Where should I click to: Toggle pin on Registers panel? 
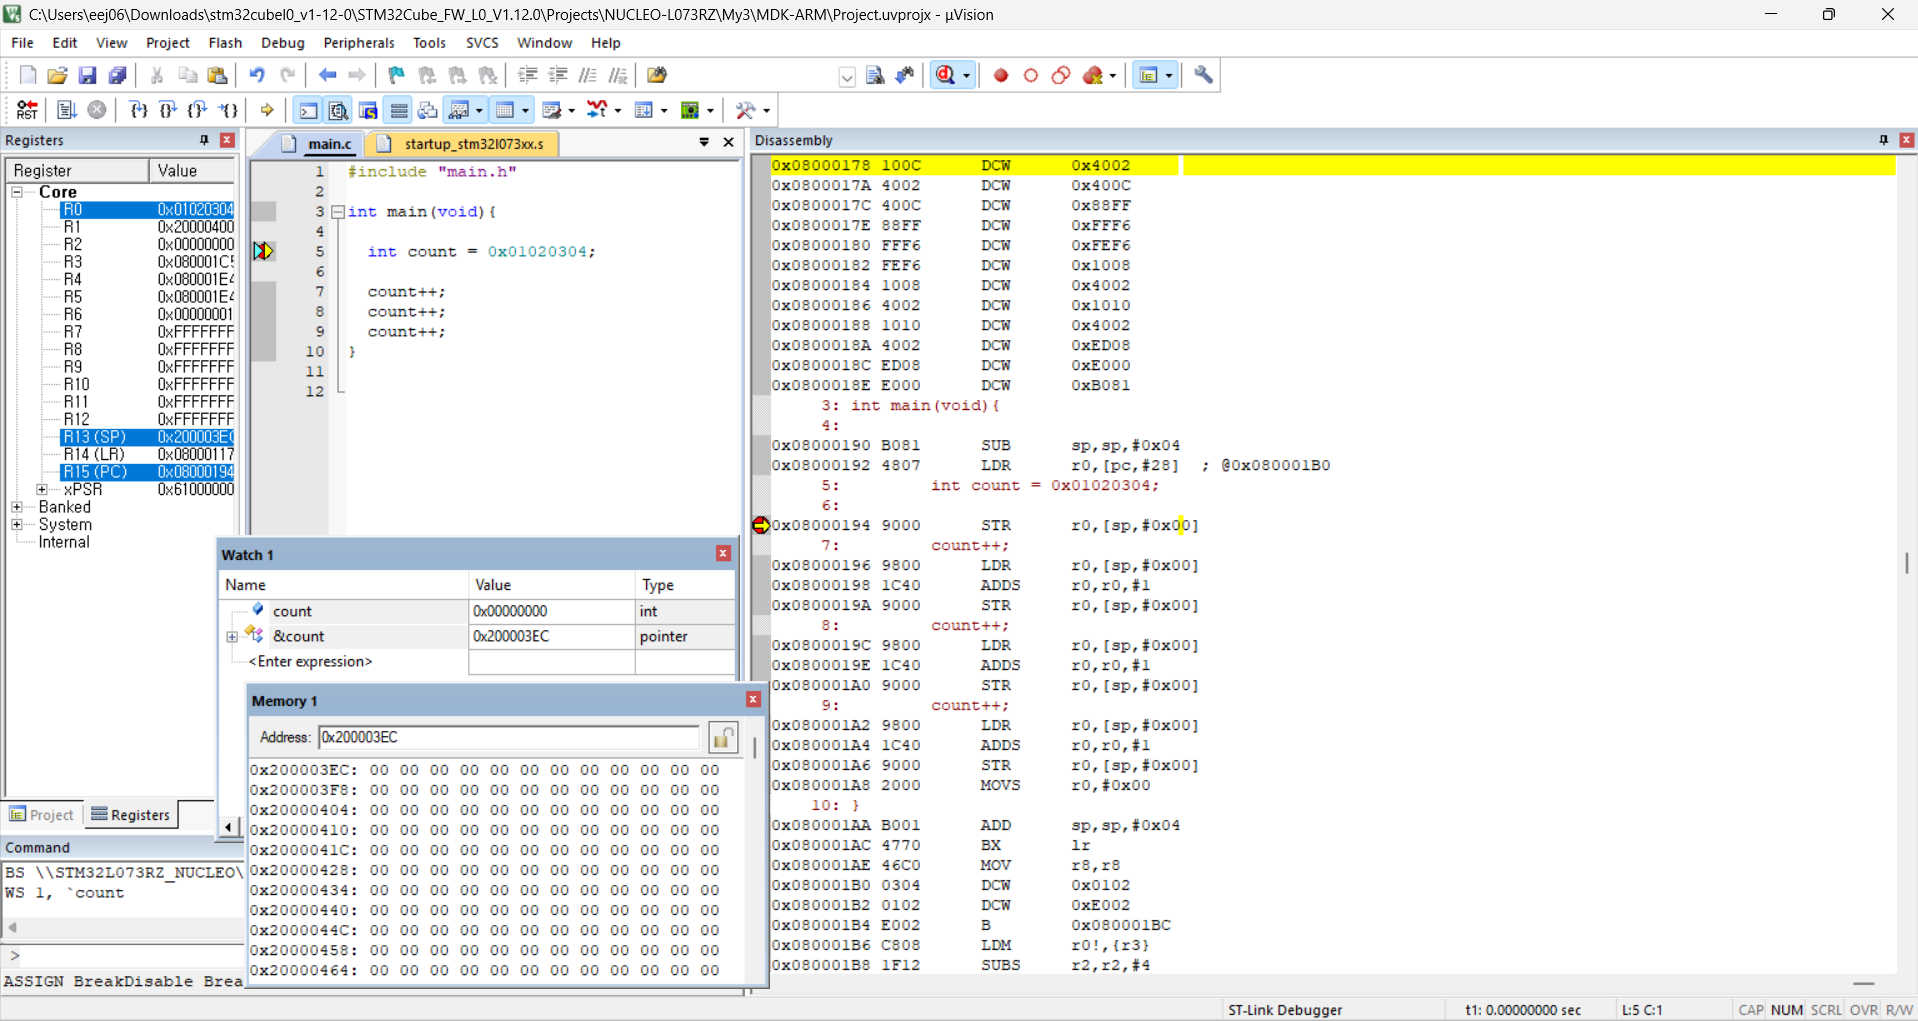204,140
